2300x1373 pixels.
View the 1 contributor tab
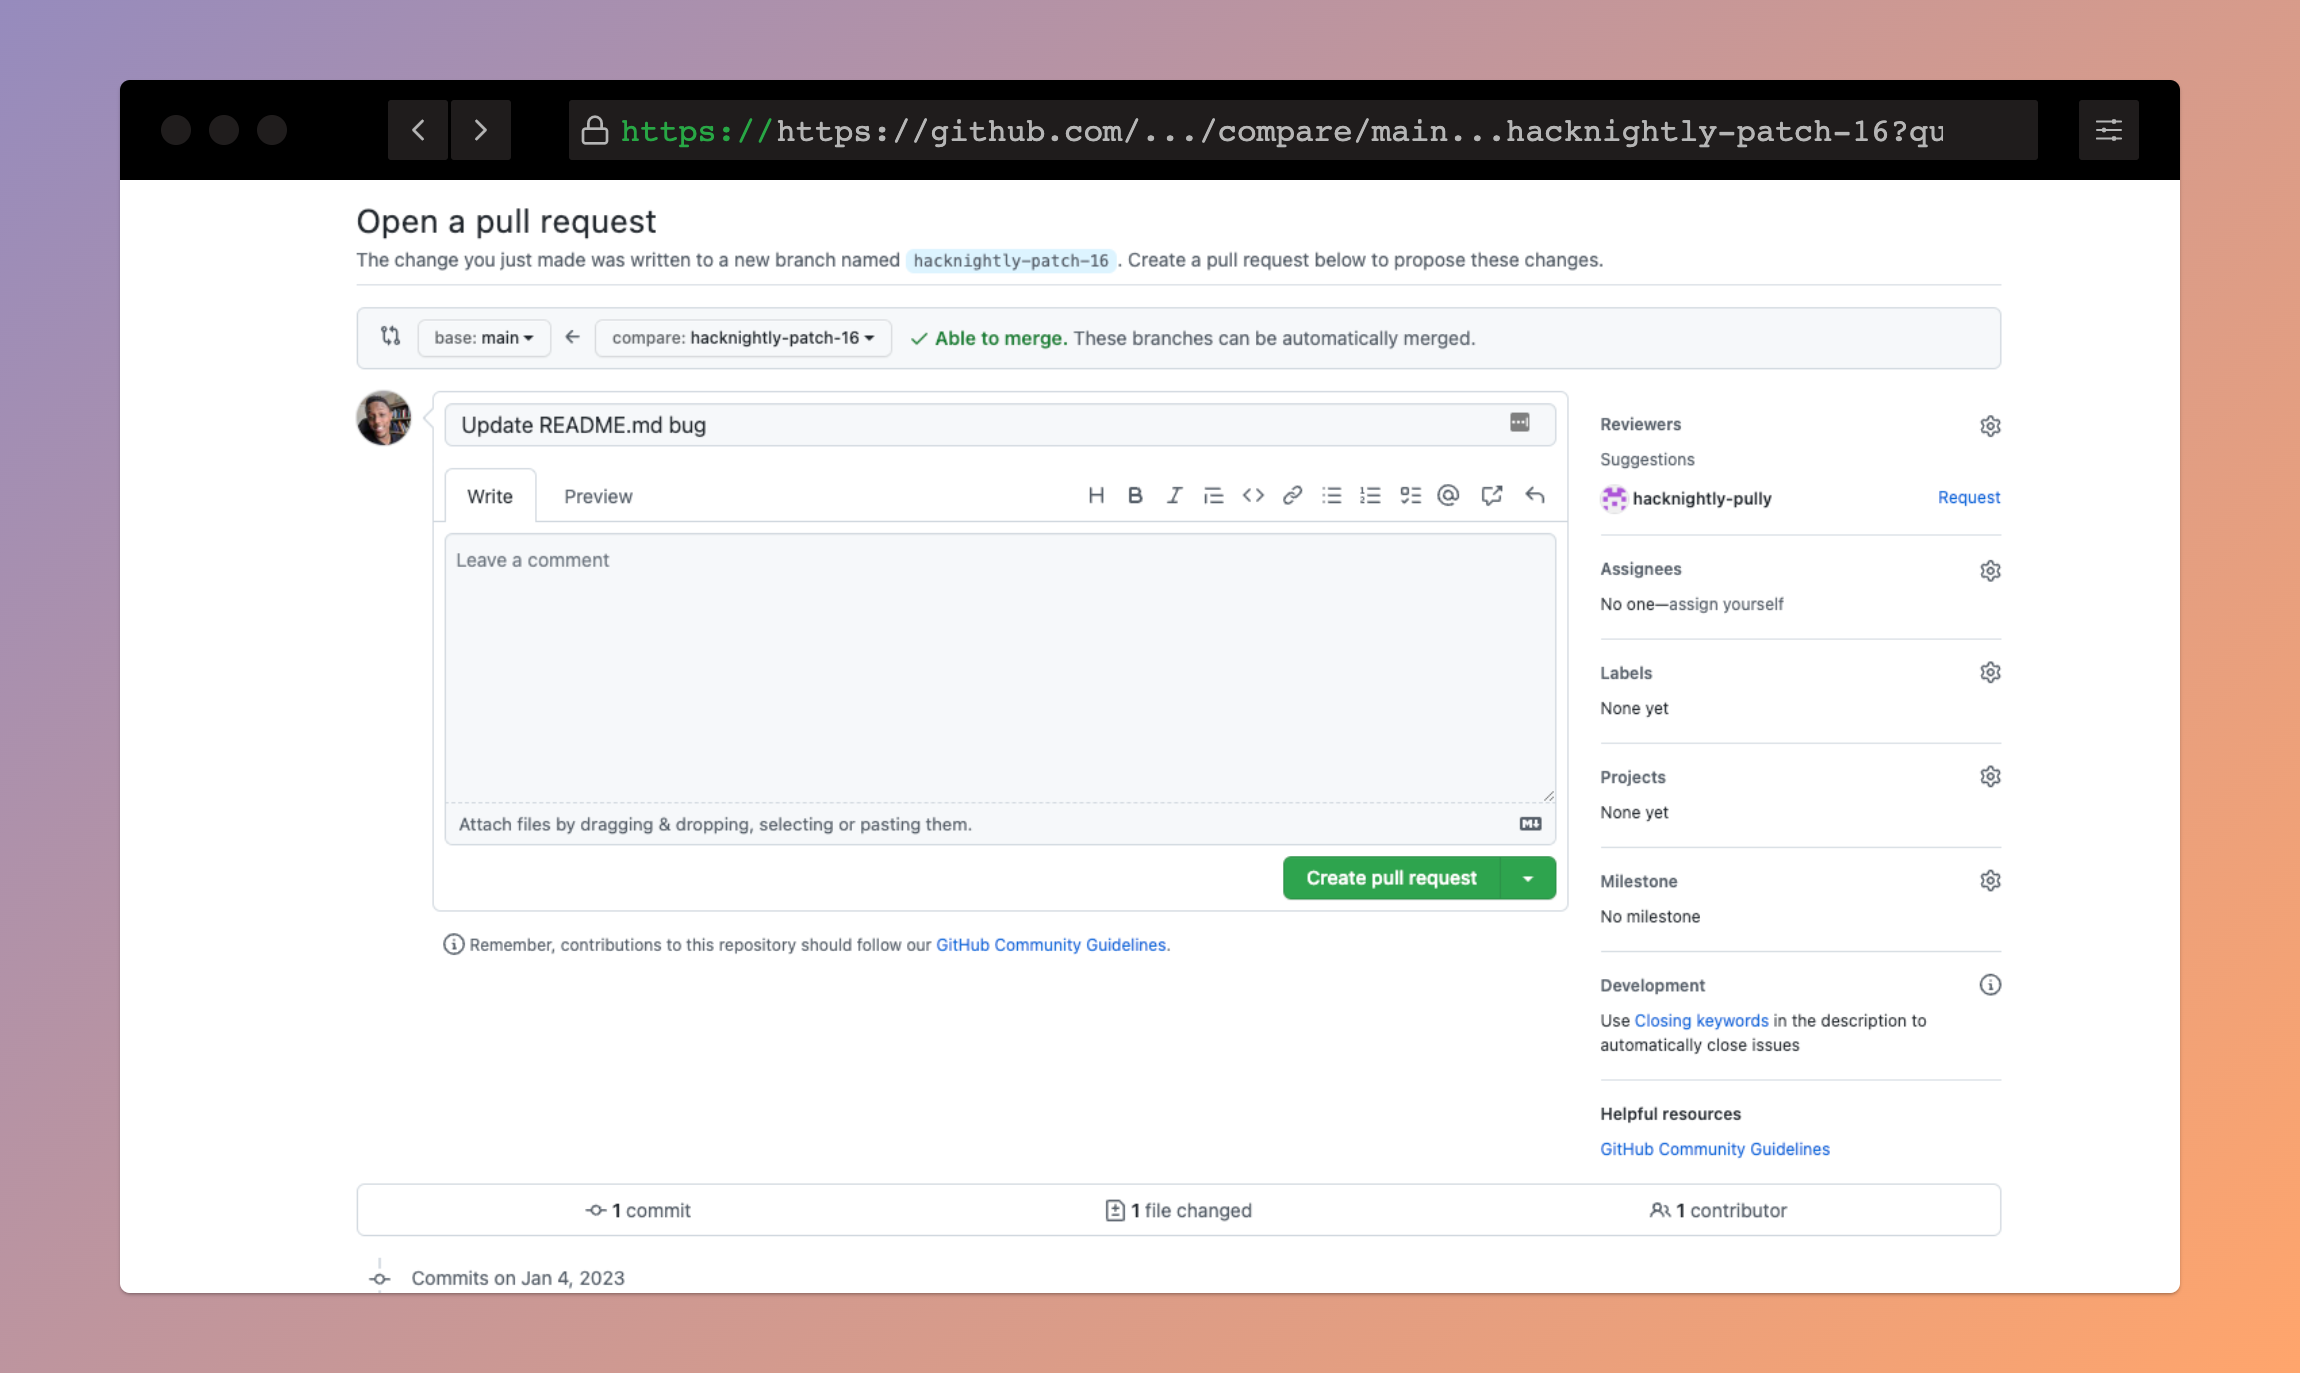[x=1718, y=1210]
